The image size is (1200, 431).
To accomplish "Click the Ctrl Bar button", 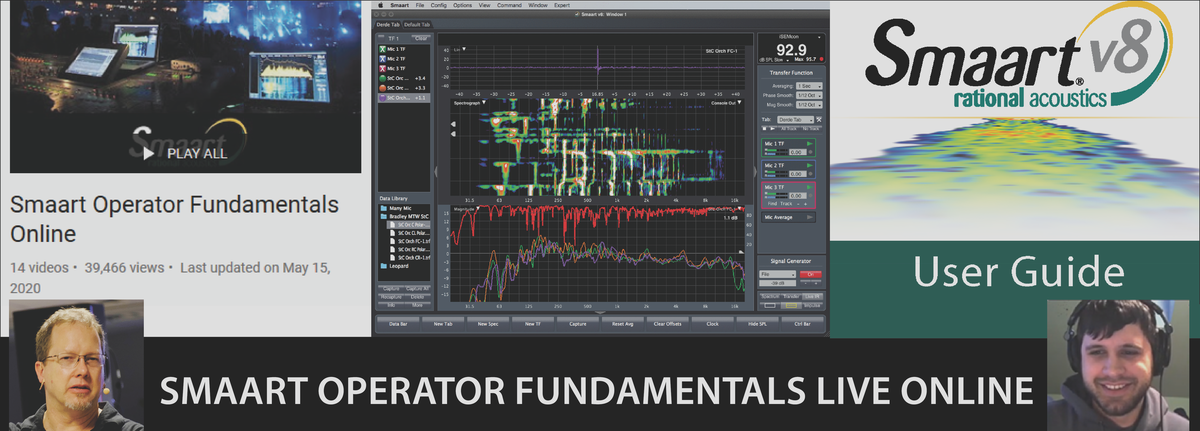I will tap(803, 324).
